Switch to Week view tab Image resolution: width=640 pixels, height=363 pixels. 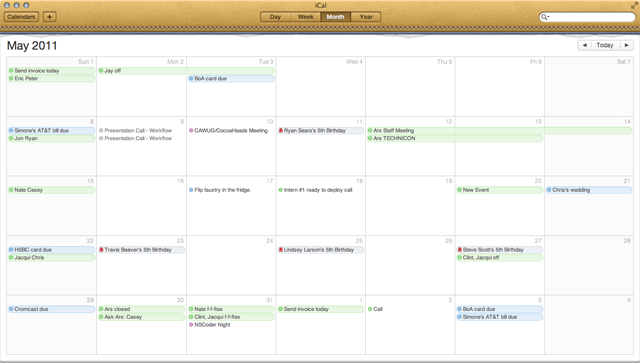[x=305, y=17]
